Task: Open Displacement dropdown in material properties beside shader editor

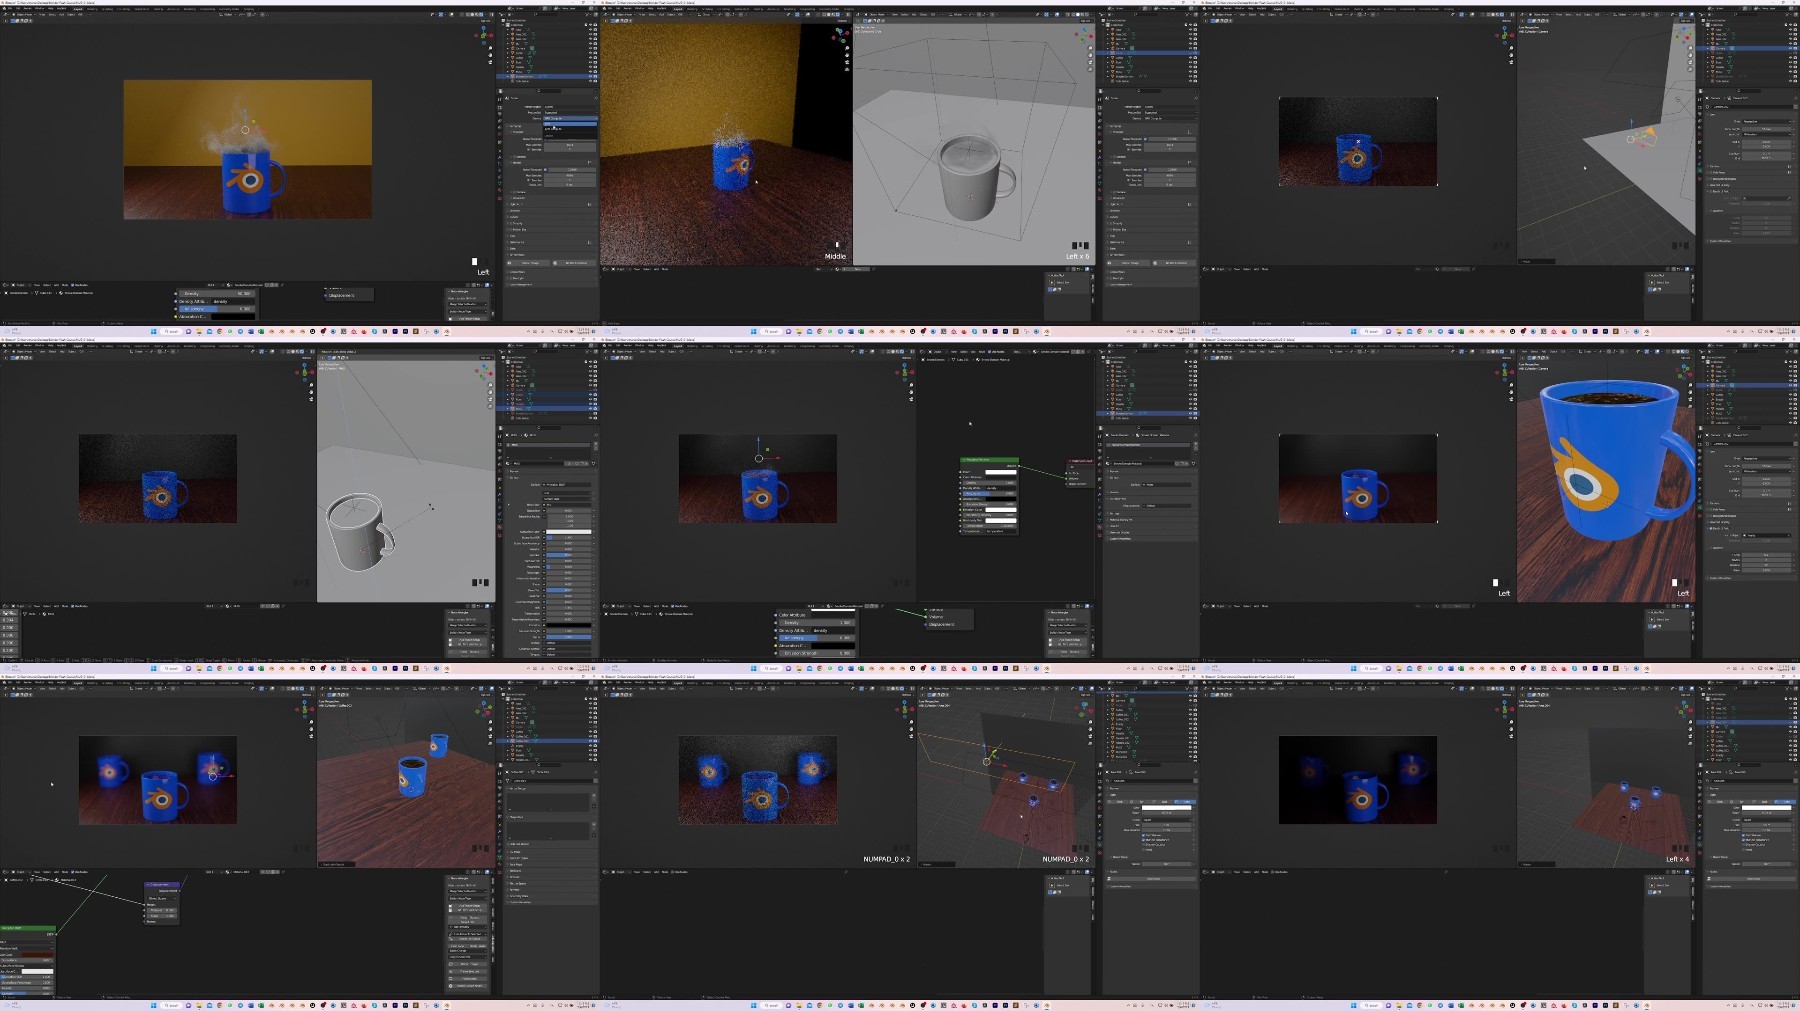Action: point(1166,506)
